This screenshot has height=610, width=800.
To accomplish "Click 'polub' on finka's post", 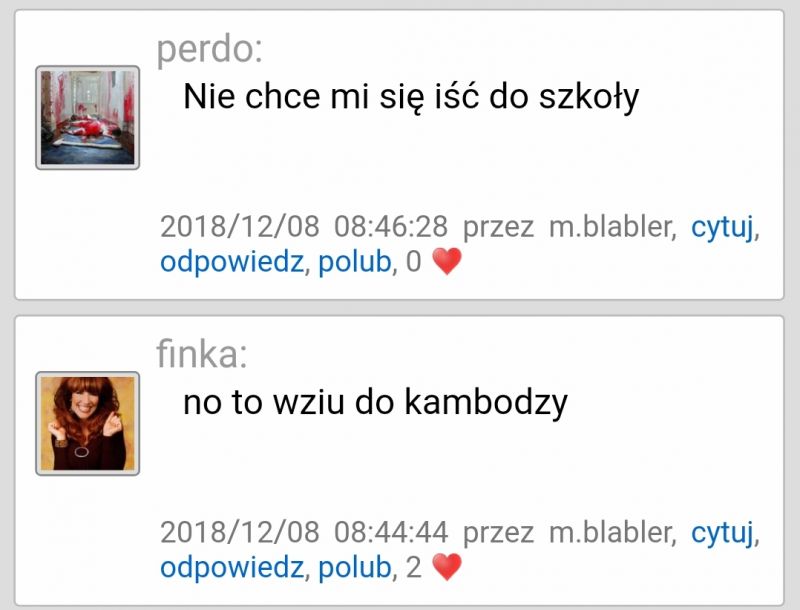I will tap(355, 568).
